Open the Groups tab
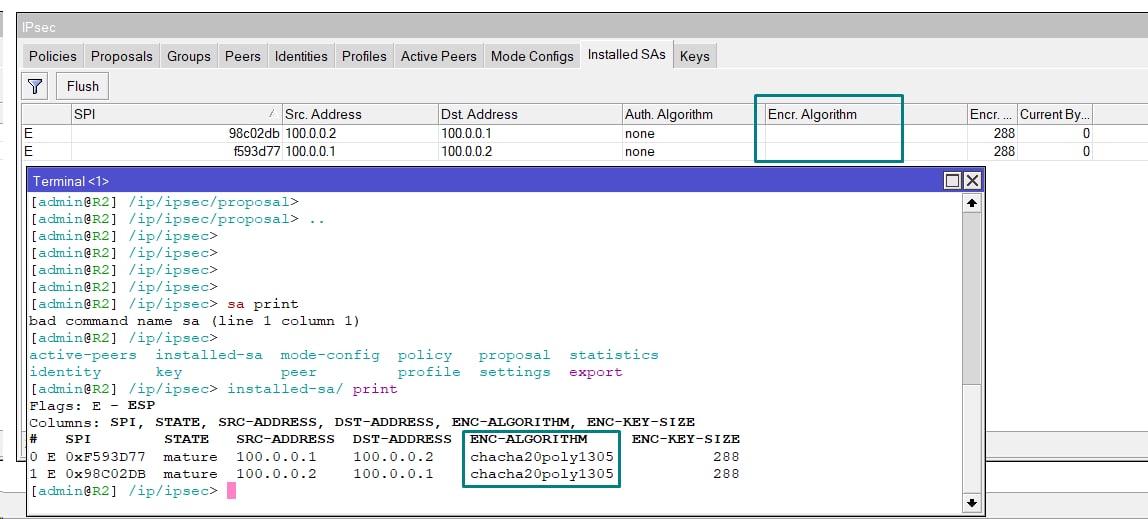This screenshot has height=519, width=1148. tap(189, 56)
